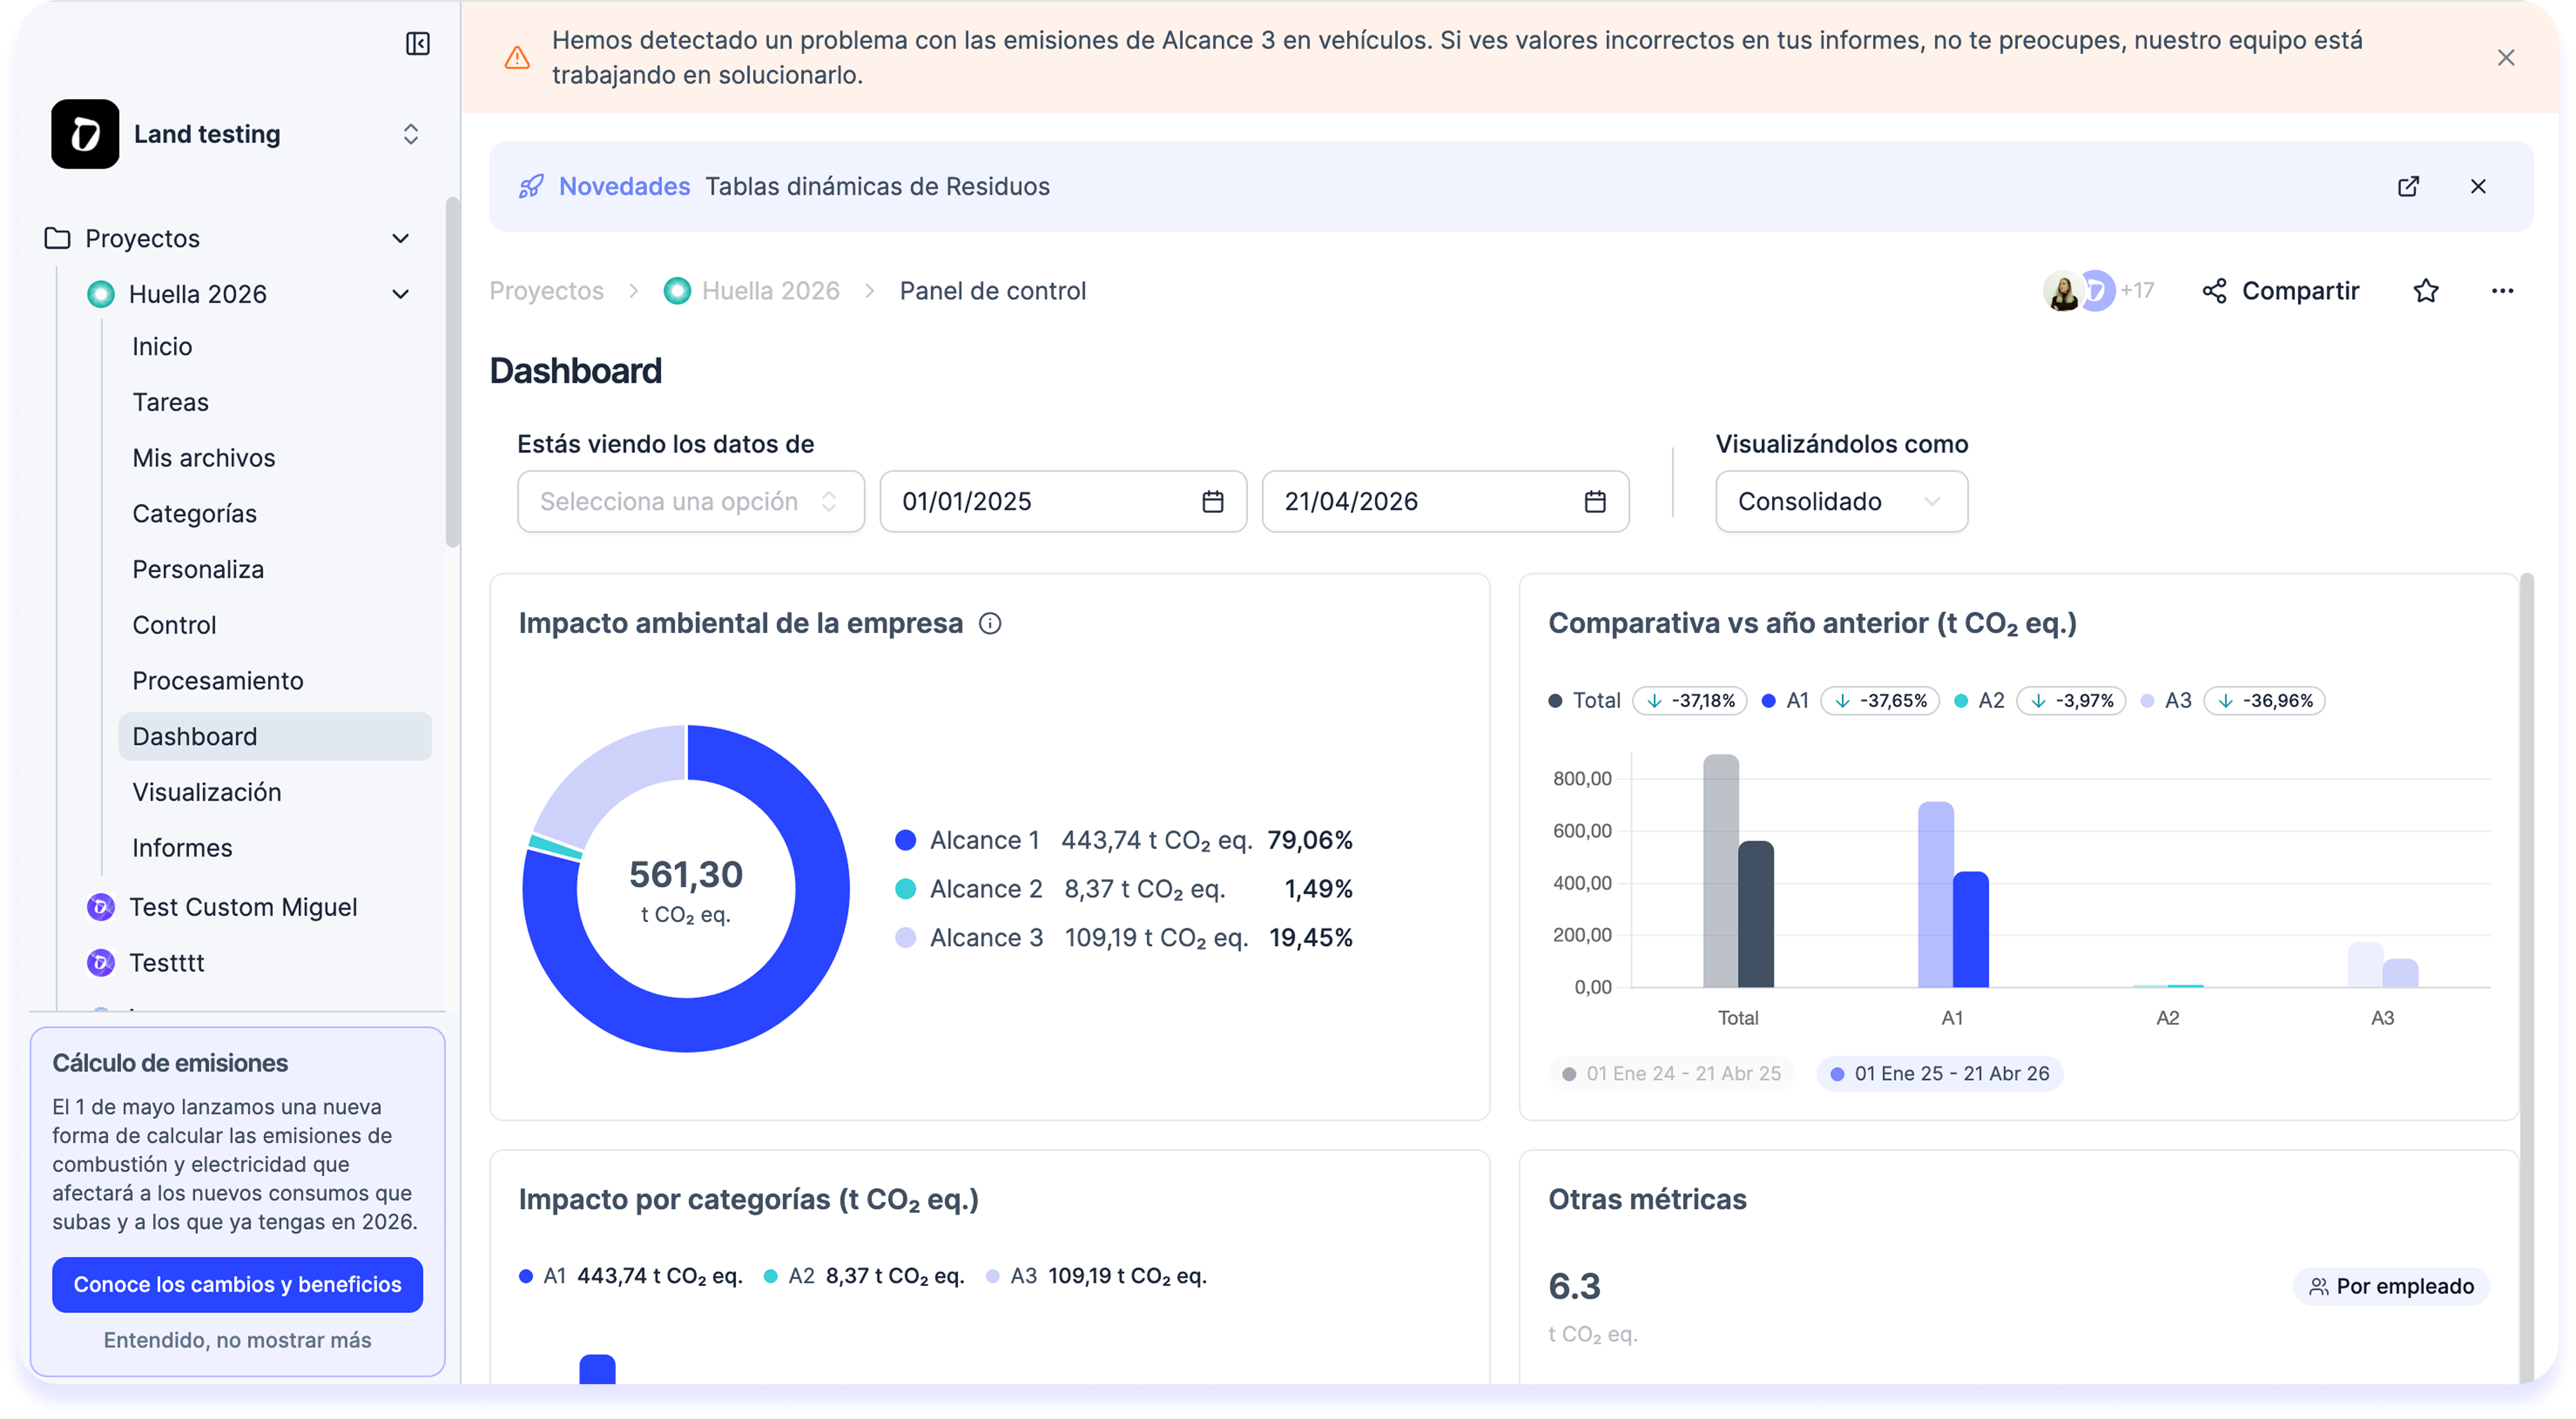Toggle the 01 Ene 25 - 21 Abr 26 series
The width and height of the screenshot is (2576, 1419).
click(1939, 1073)
